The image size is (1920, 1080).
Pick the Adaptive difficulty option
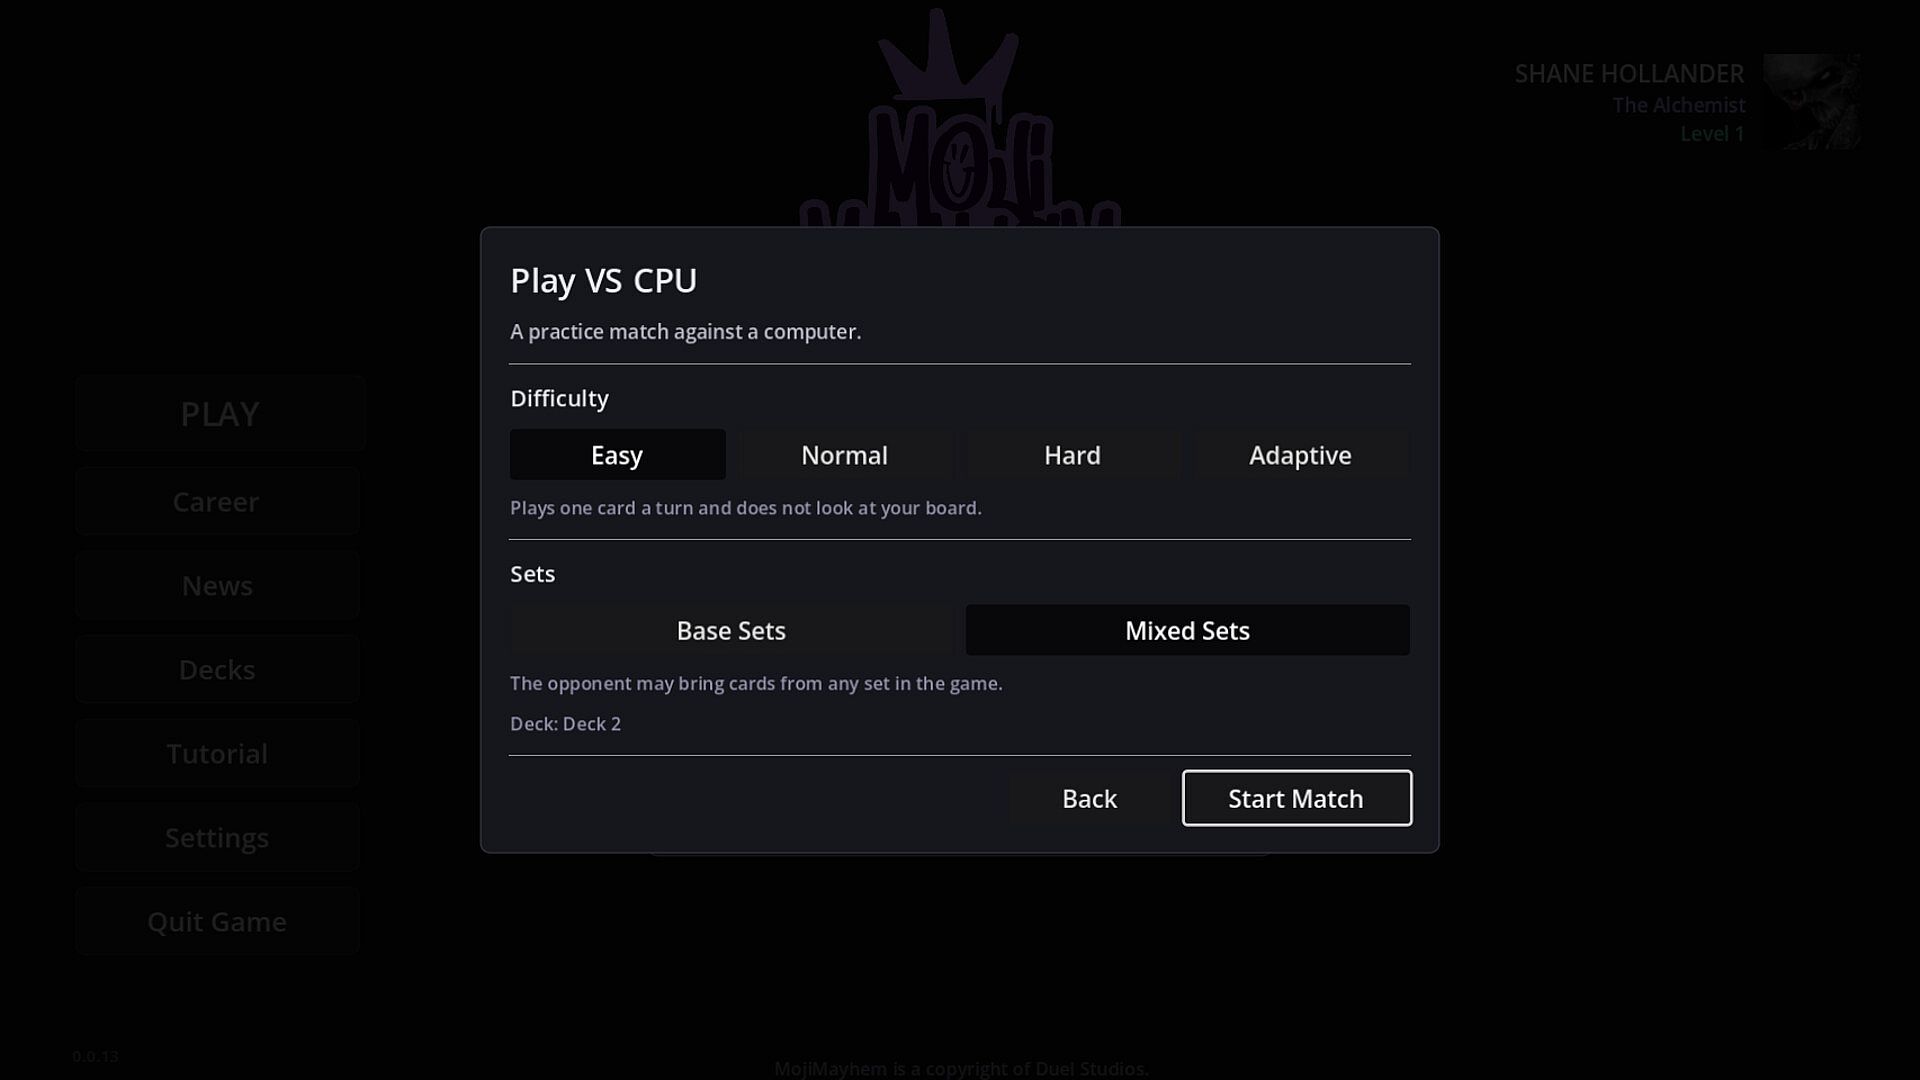(1300, 455)
